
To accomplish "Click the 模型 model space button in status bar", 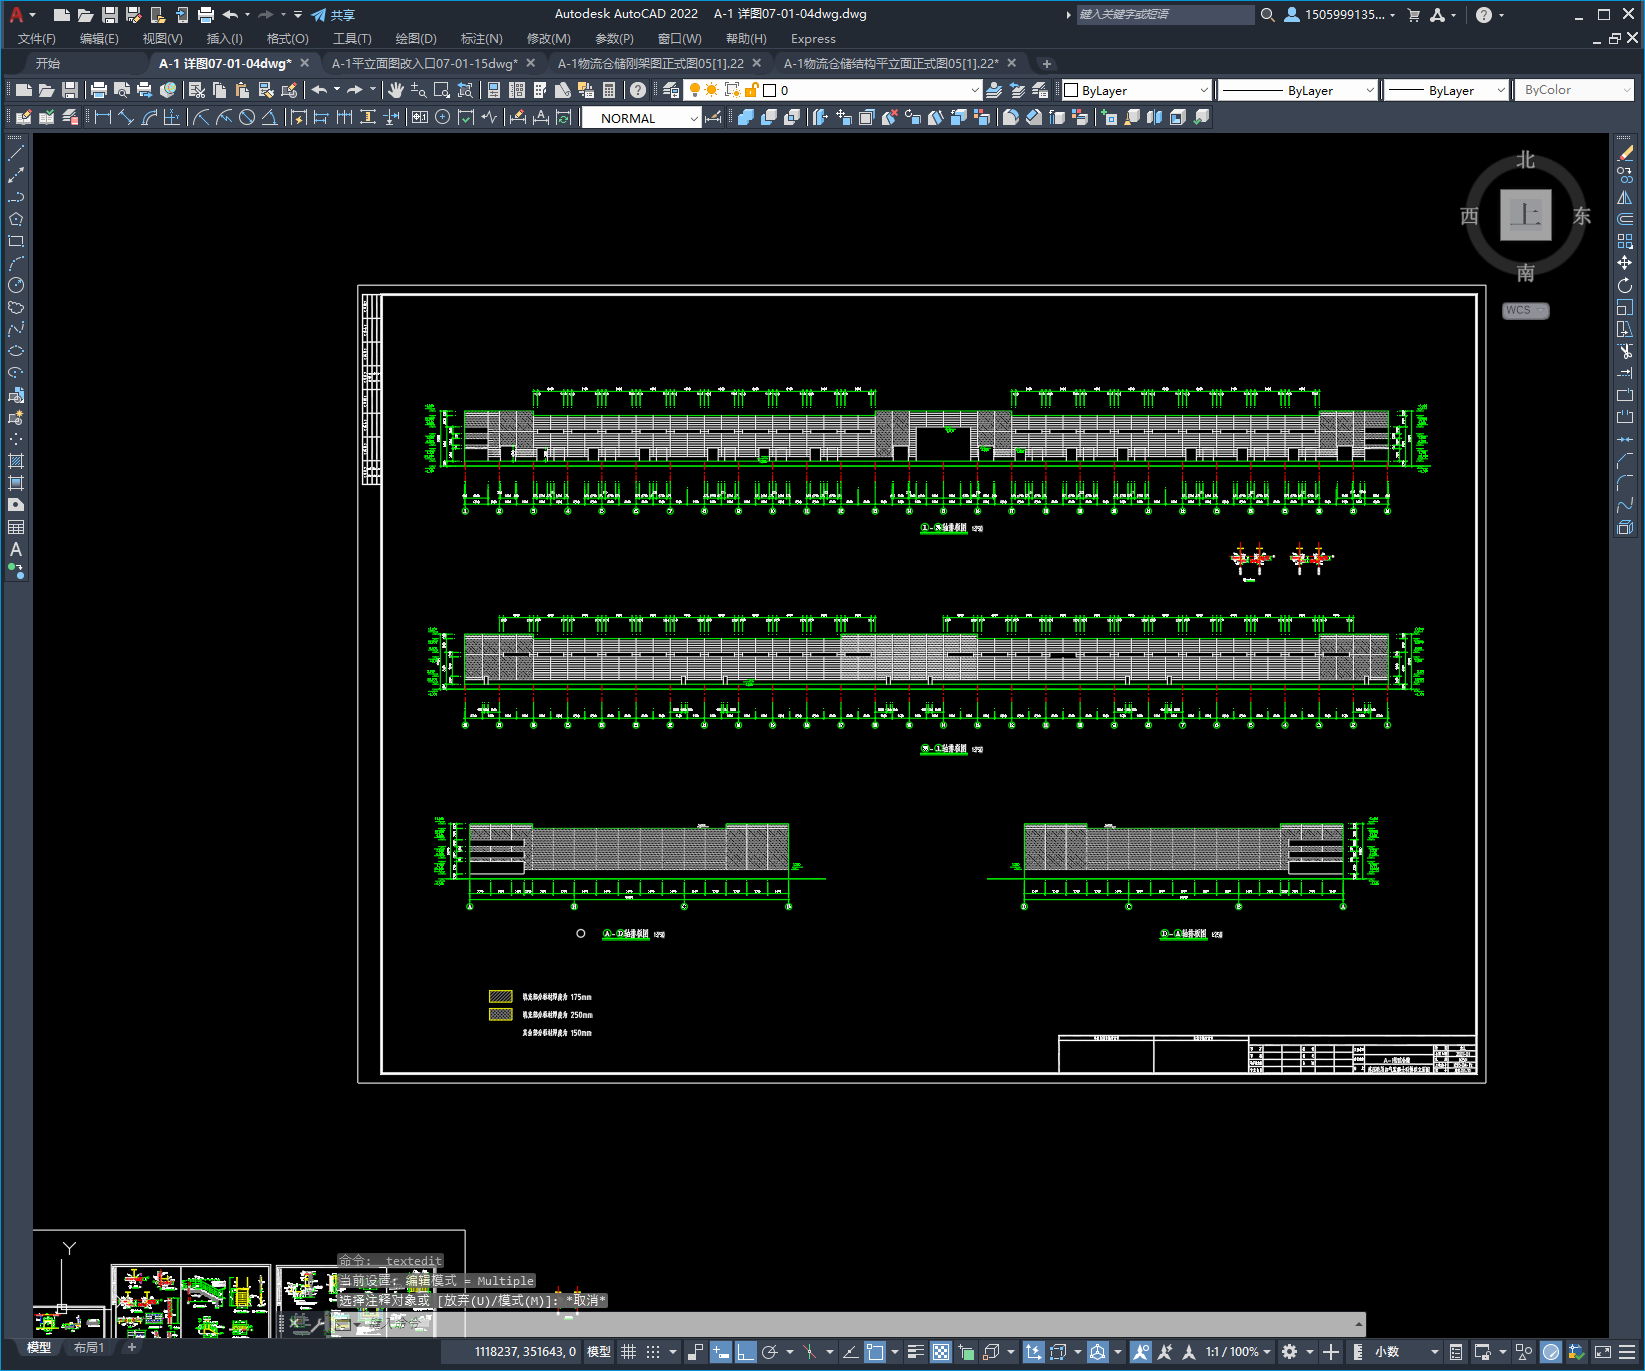I will (599, 1352).
